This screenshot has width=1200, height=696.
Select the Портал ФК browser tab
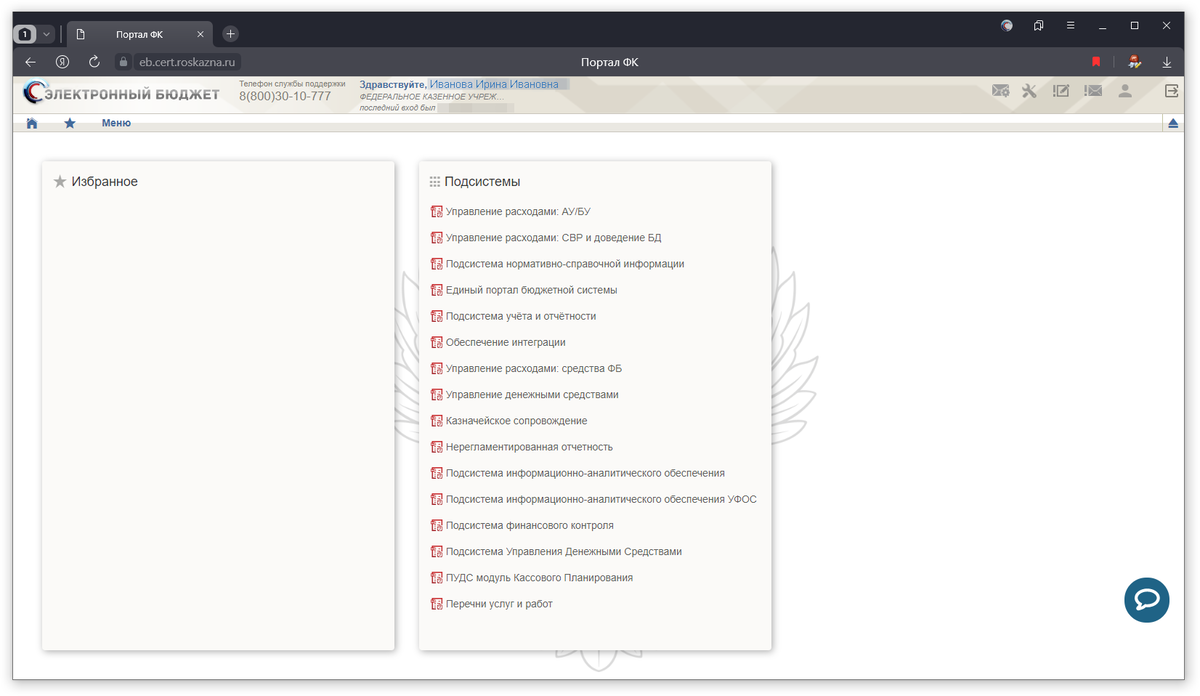(139, 34)
